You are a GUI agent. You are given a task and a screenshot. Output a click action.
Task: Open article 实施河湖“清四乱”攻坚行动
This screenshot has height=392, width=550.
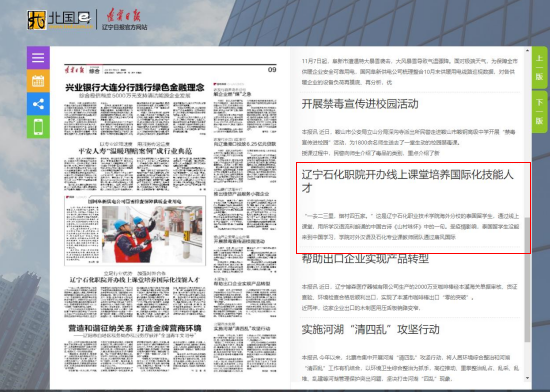tap(370, 329)
